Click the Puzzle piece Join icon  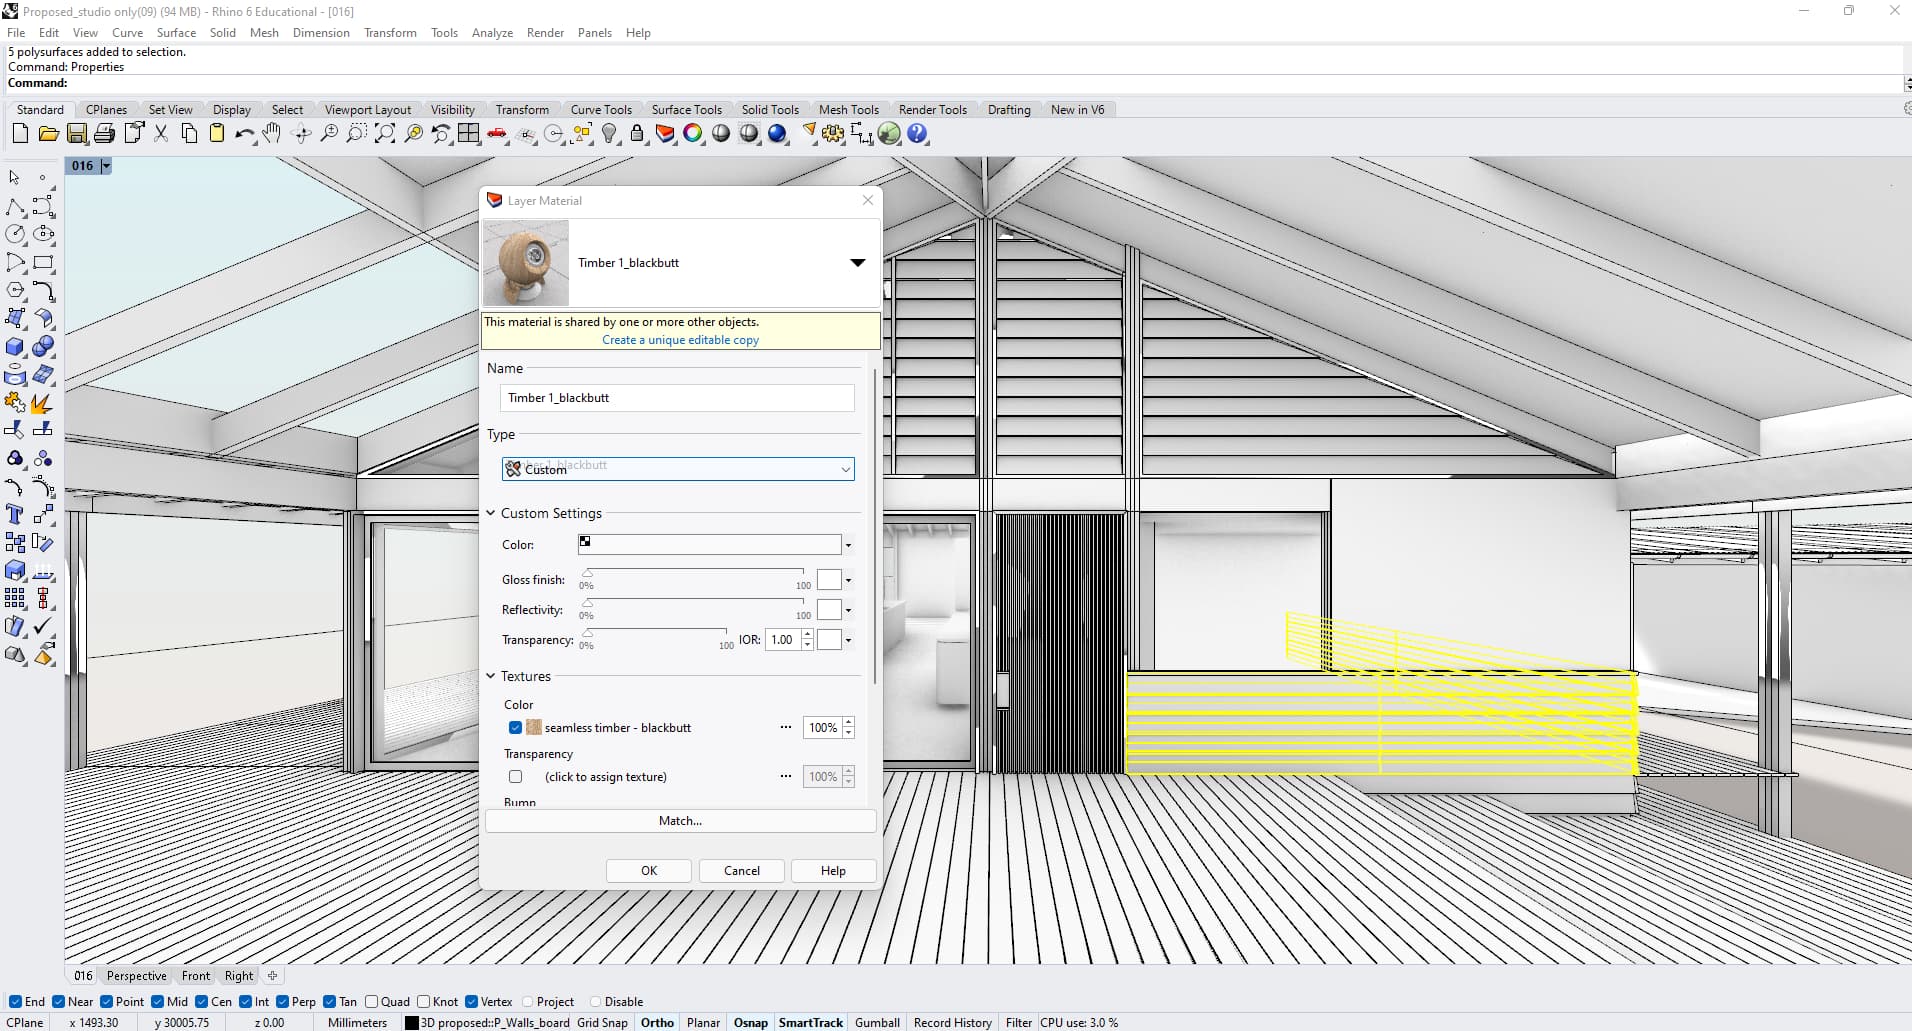(15, 403)
